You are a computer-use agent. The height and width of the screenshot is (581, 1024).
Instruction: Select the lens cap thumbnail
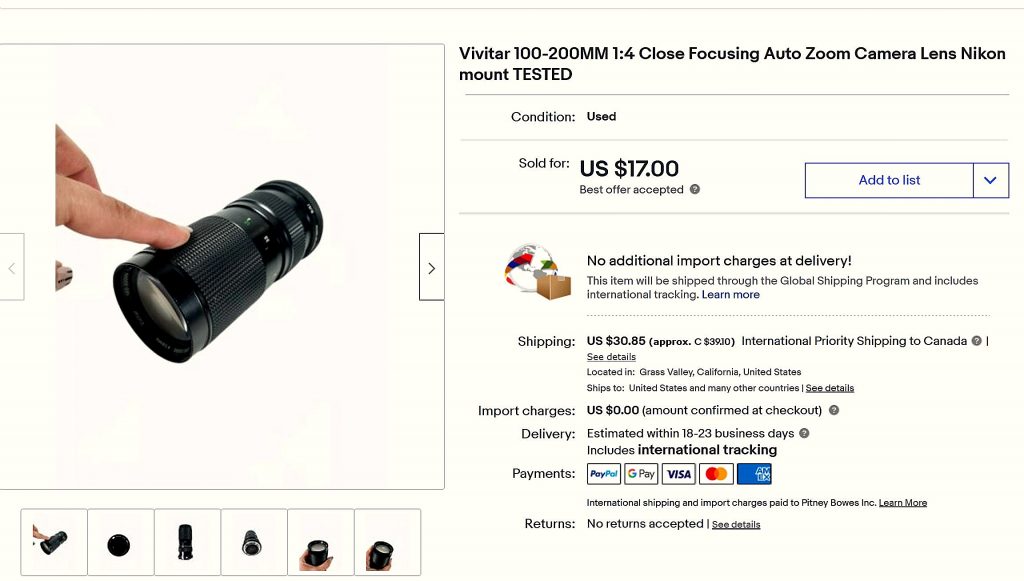120,543
